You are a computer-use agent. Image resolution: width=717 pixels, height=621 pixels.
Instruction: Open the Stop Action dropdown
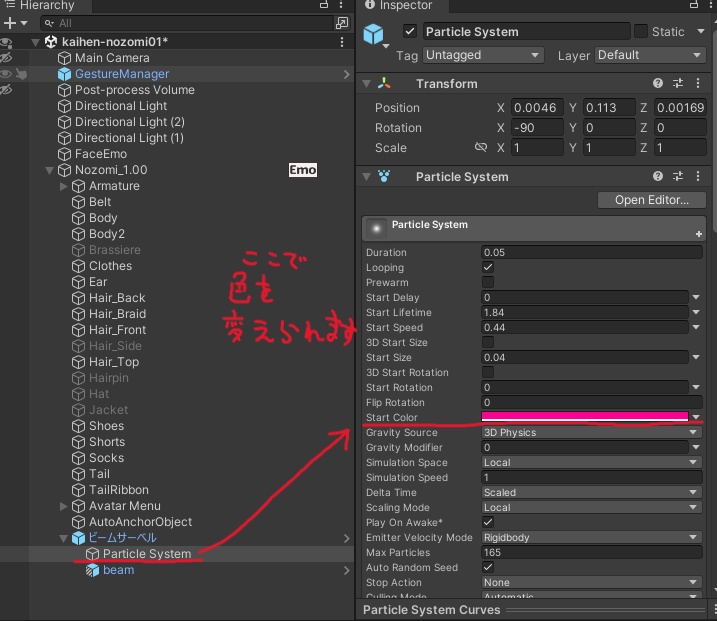592,582
